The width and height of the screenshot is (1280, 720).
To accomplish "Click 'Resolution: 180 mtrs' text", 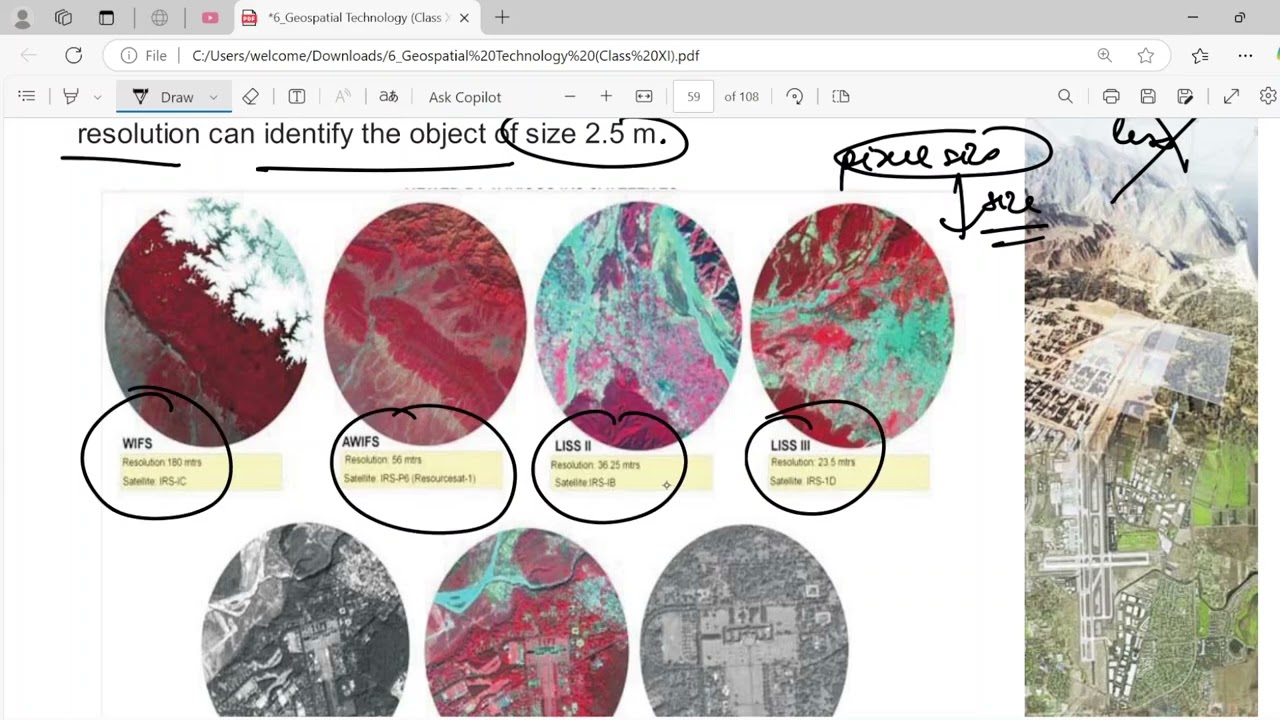I will [x=162, y=463].
